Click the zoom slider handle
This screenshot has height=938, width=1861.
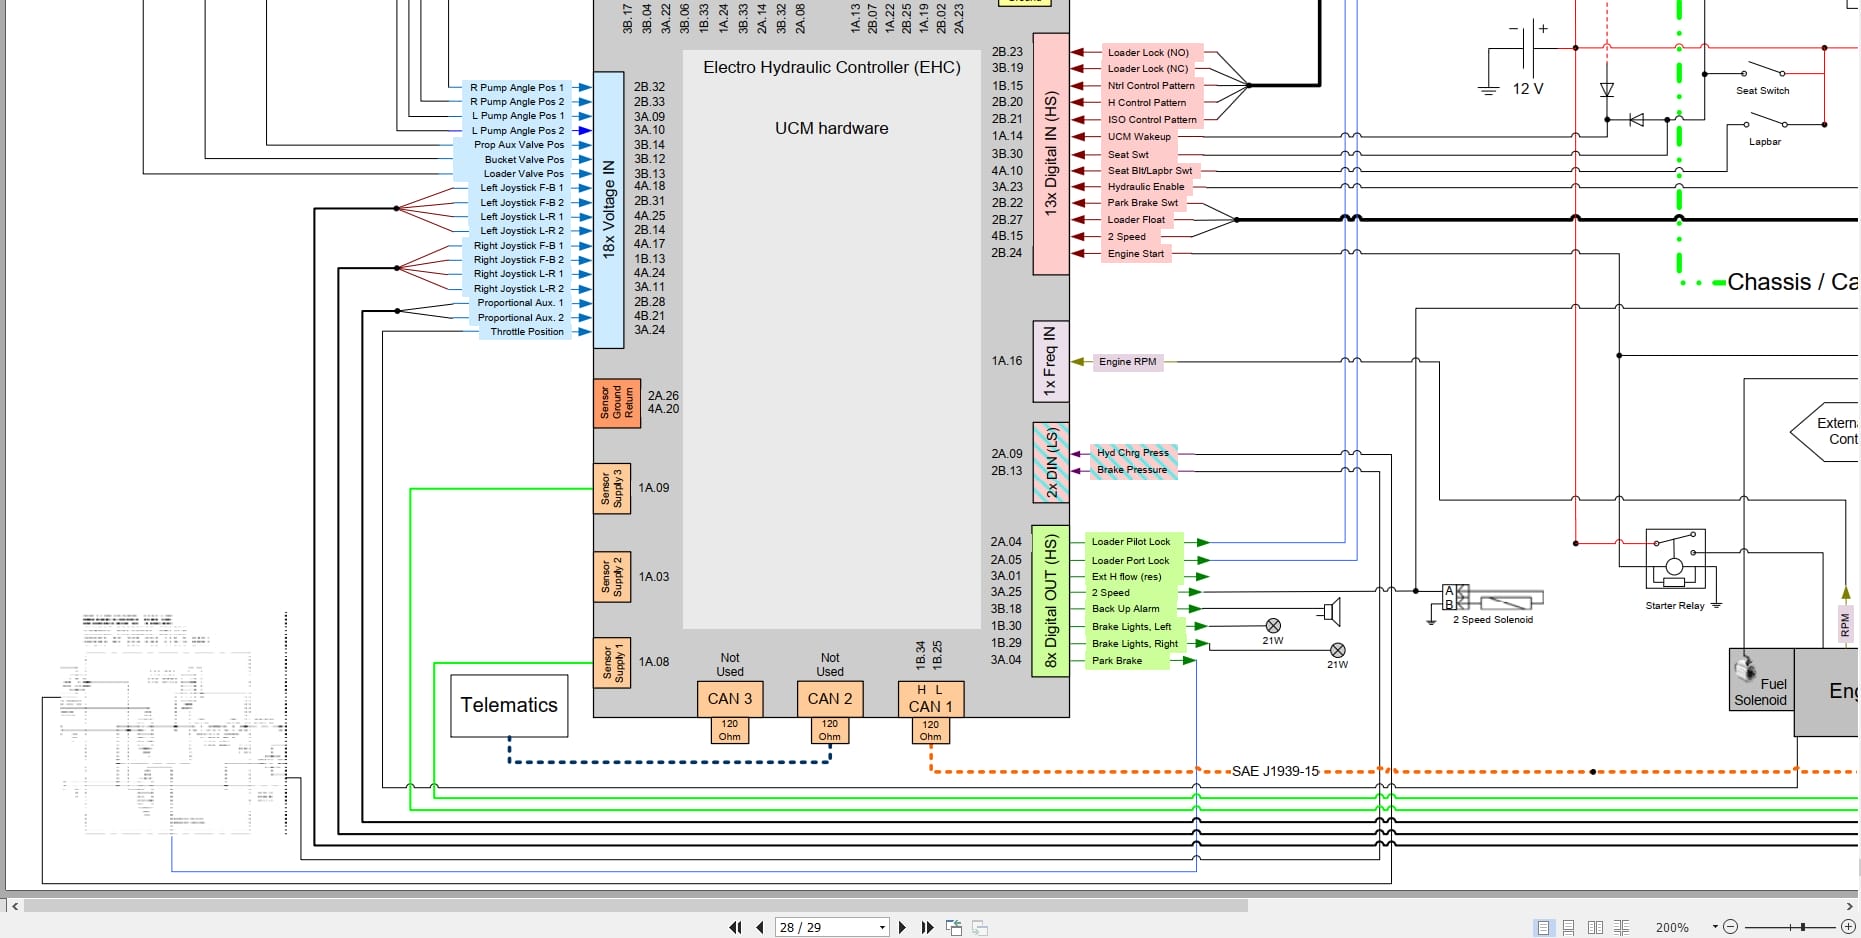1803,927
